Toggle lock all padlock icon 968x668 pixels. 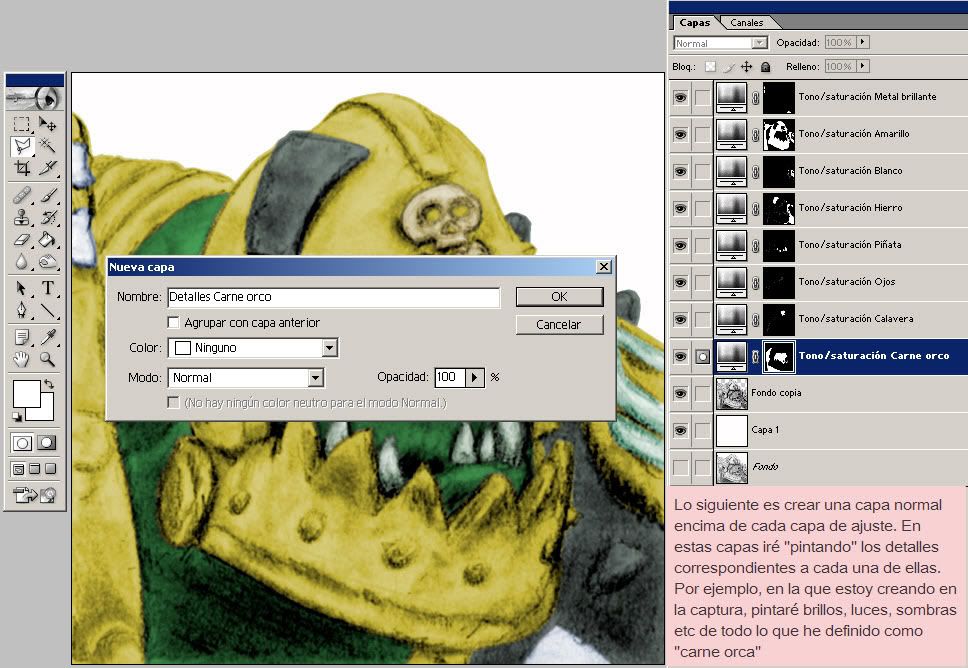tap(766, 67)
